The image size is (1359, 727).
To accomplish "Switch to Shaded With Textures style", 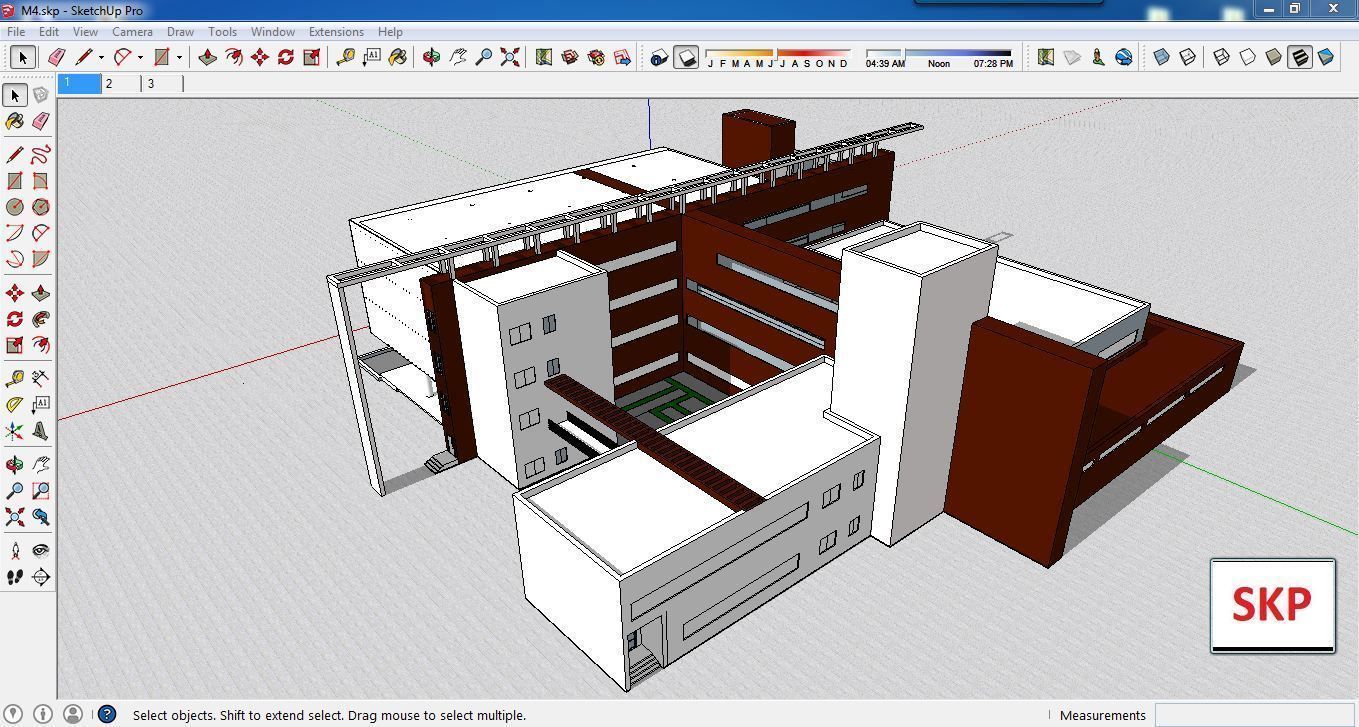I will point(1300,57).
